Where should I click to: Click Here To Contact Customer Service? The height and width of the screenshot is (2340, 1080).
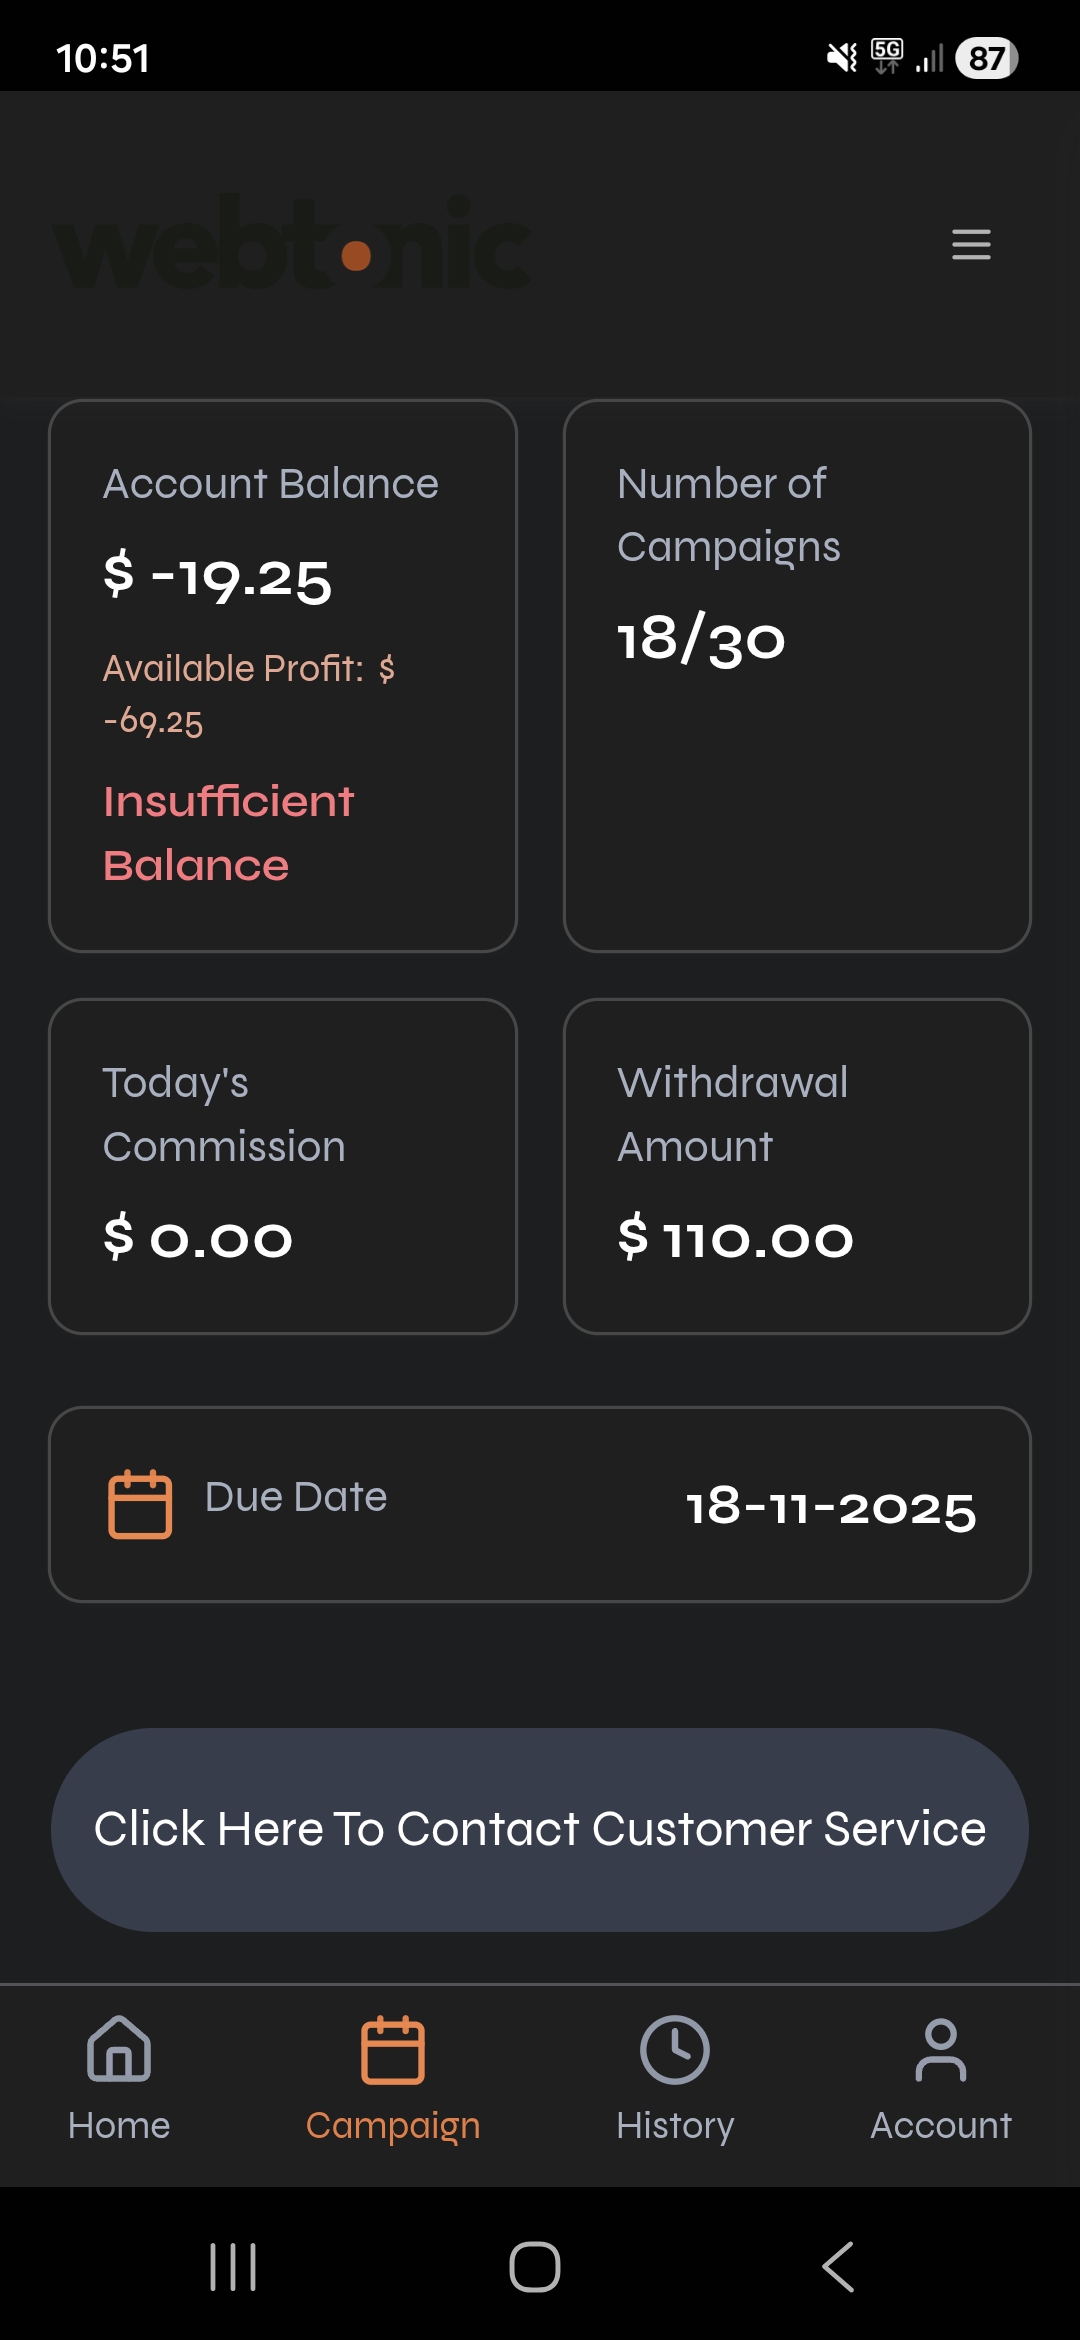click(540, 1829)
